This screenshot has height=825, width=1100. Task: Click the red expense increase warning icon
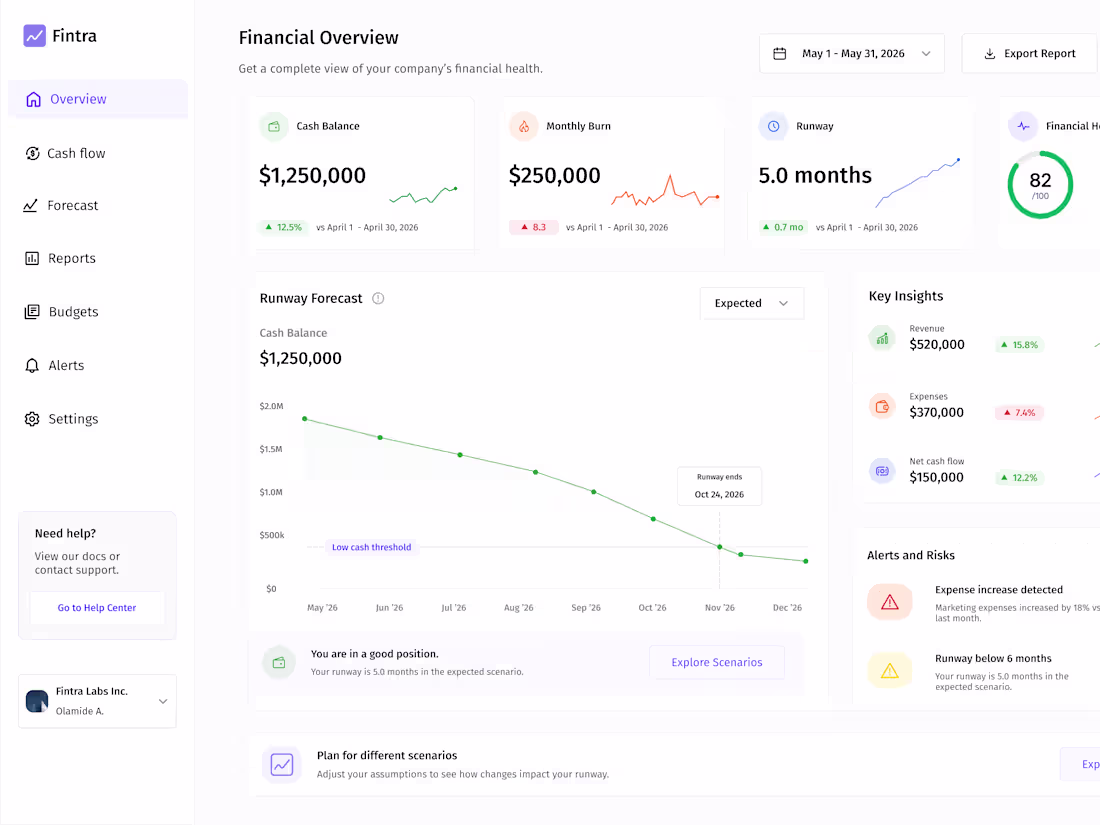[890, 602]
